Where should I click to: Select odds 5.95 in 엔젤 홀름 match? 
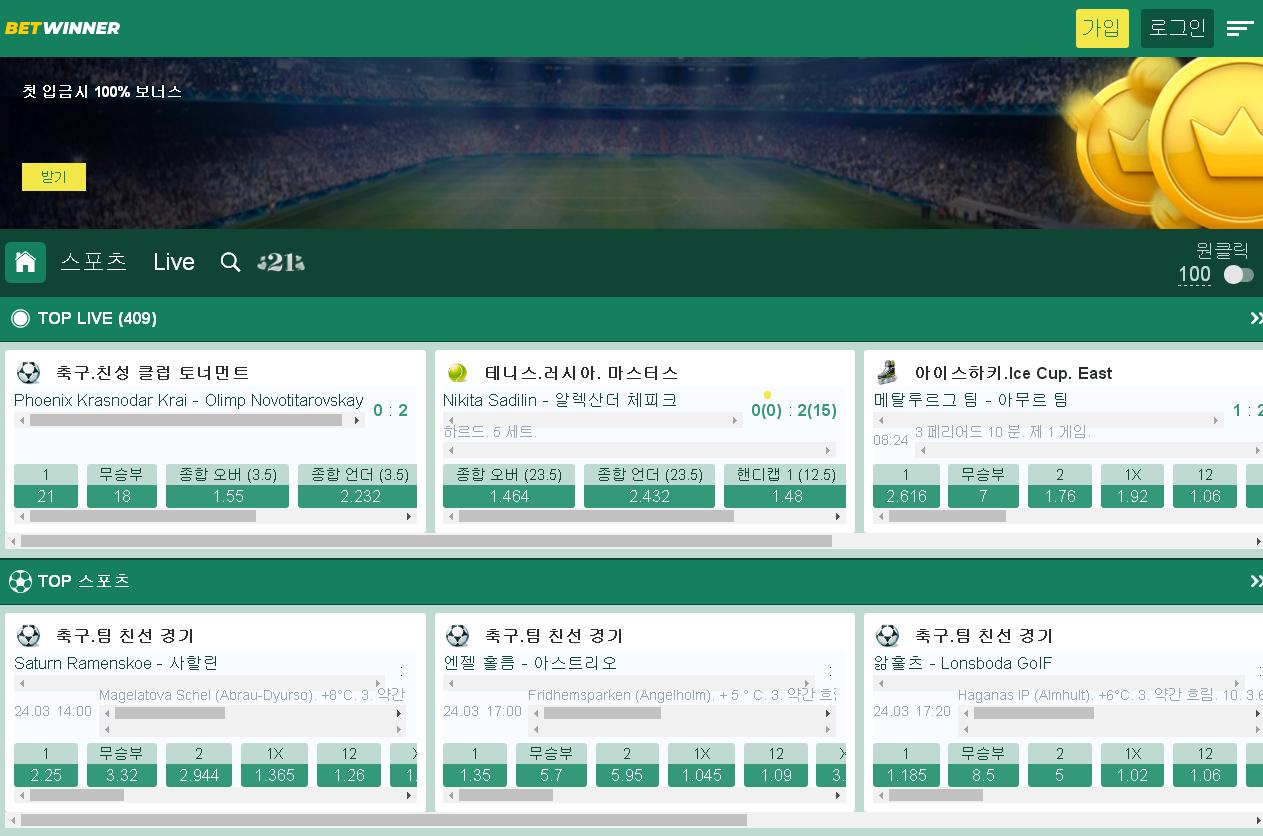click(627, 765)
